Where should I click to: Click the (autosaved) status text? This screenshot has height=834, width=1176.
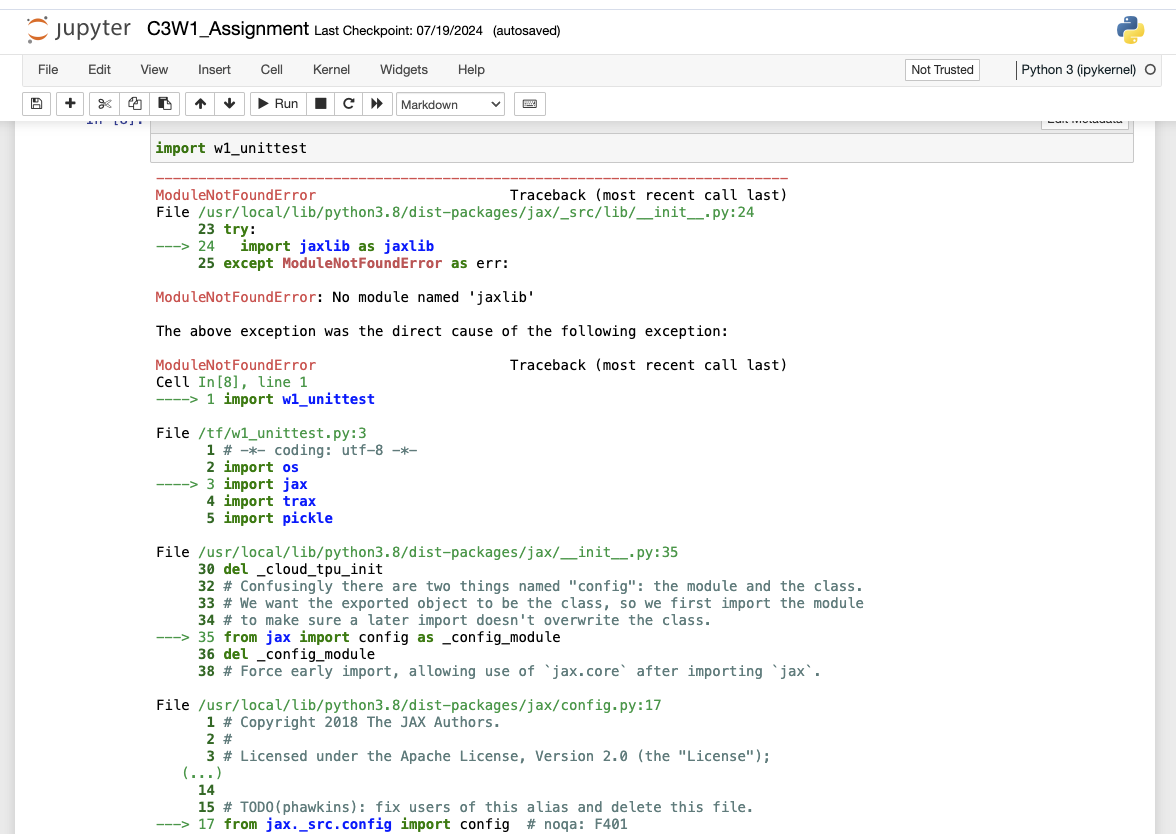[526, 31]
